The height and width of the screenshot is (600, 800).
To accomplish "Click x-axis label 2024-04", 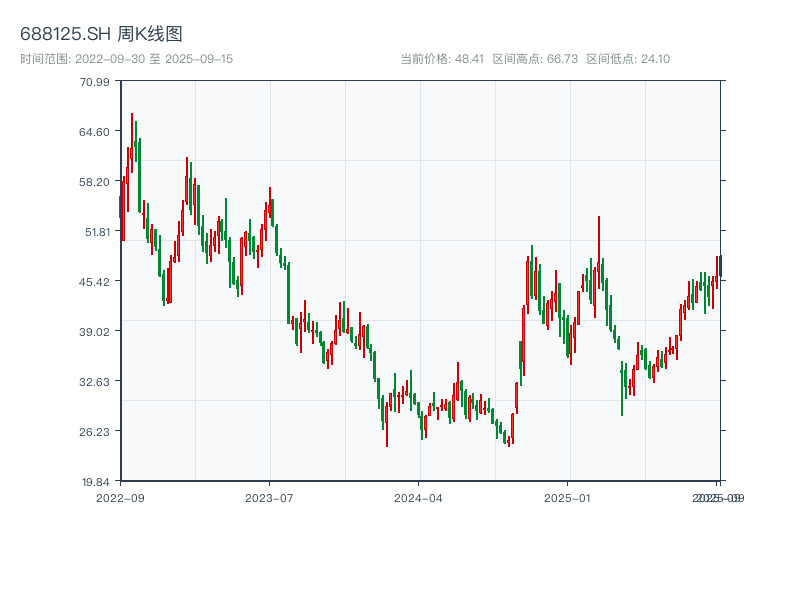I will click(x=418, y=498).
